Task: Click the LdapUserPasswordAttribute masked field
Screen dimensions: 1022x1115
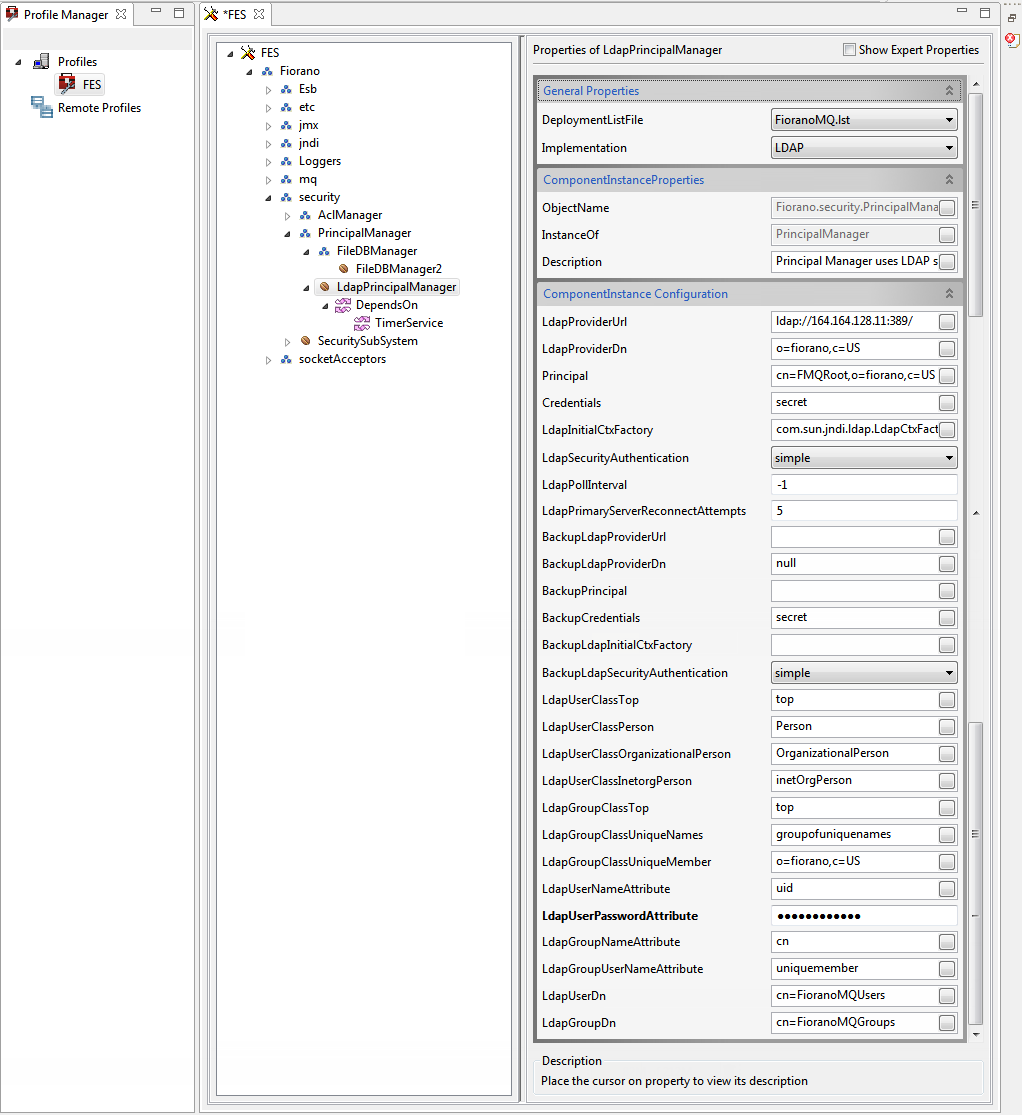Action: click(864, 916)
